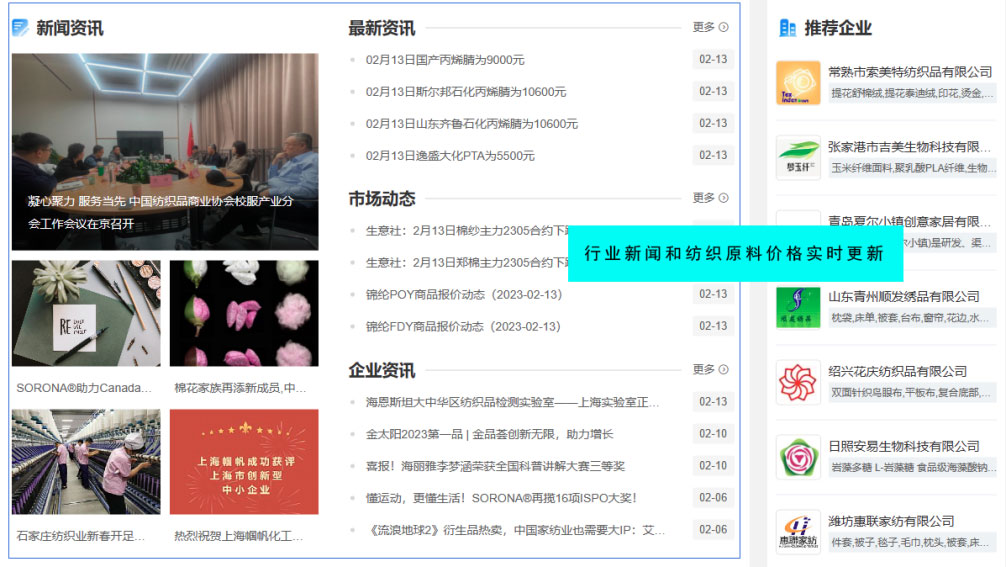Click 山东青州顺发绣品 company logo

(798, 308)
